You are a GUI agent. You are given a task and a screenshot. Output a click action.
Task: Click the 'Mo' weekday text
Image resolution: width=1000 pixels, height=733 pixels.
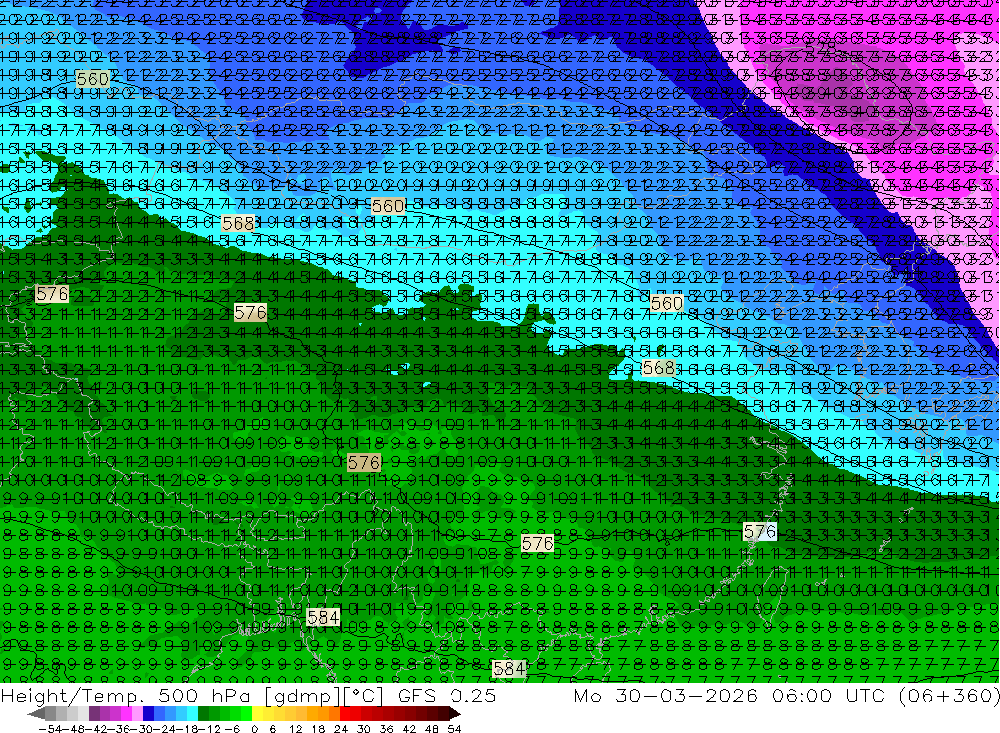click(x=589, y=695)
